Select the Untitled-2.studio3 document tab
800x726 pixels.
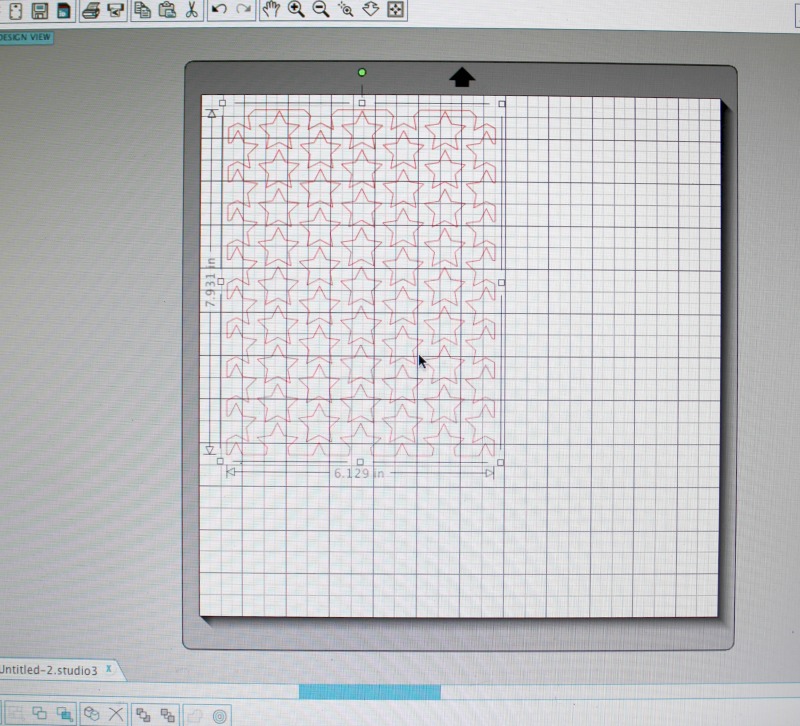(48, 669)
